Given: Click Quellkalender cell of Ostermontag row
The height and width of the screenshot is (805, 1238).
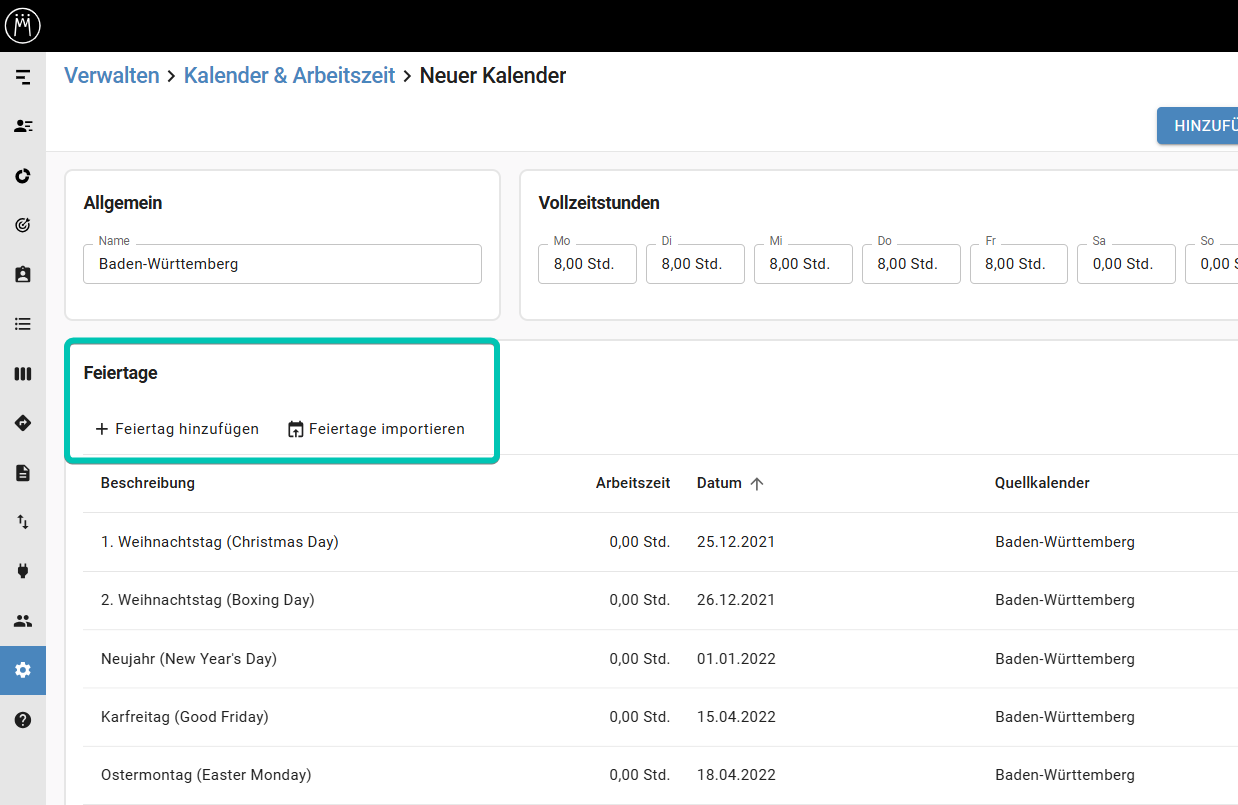Looking at the screenshot, I should coord(1065,775).
